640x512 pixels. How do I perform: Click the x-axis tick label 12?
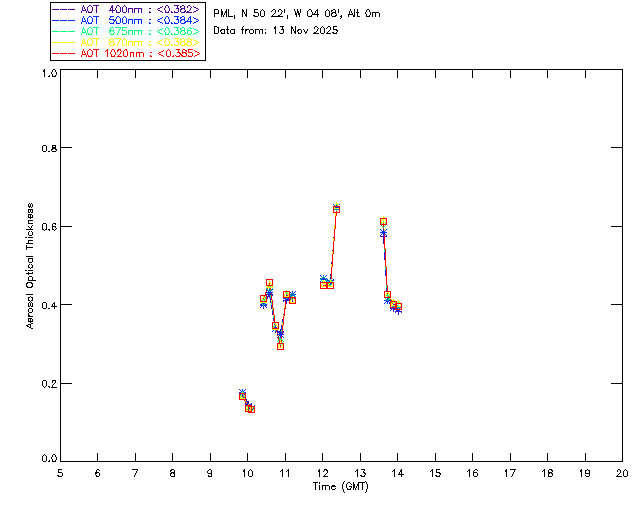click(x=322, y=473)
